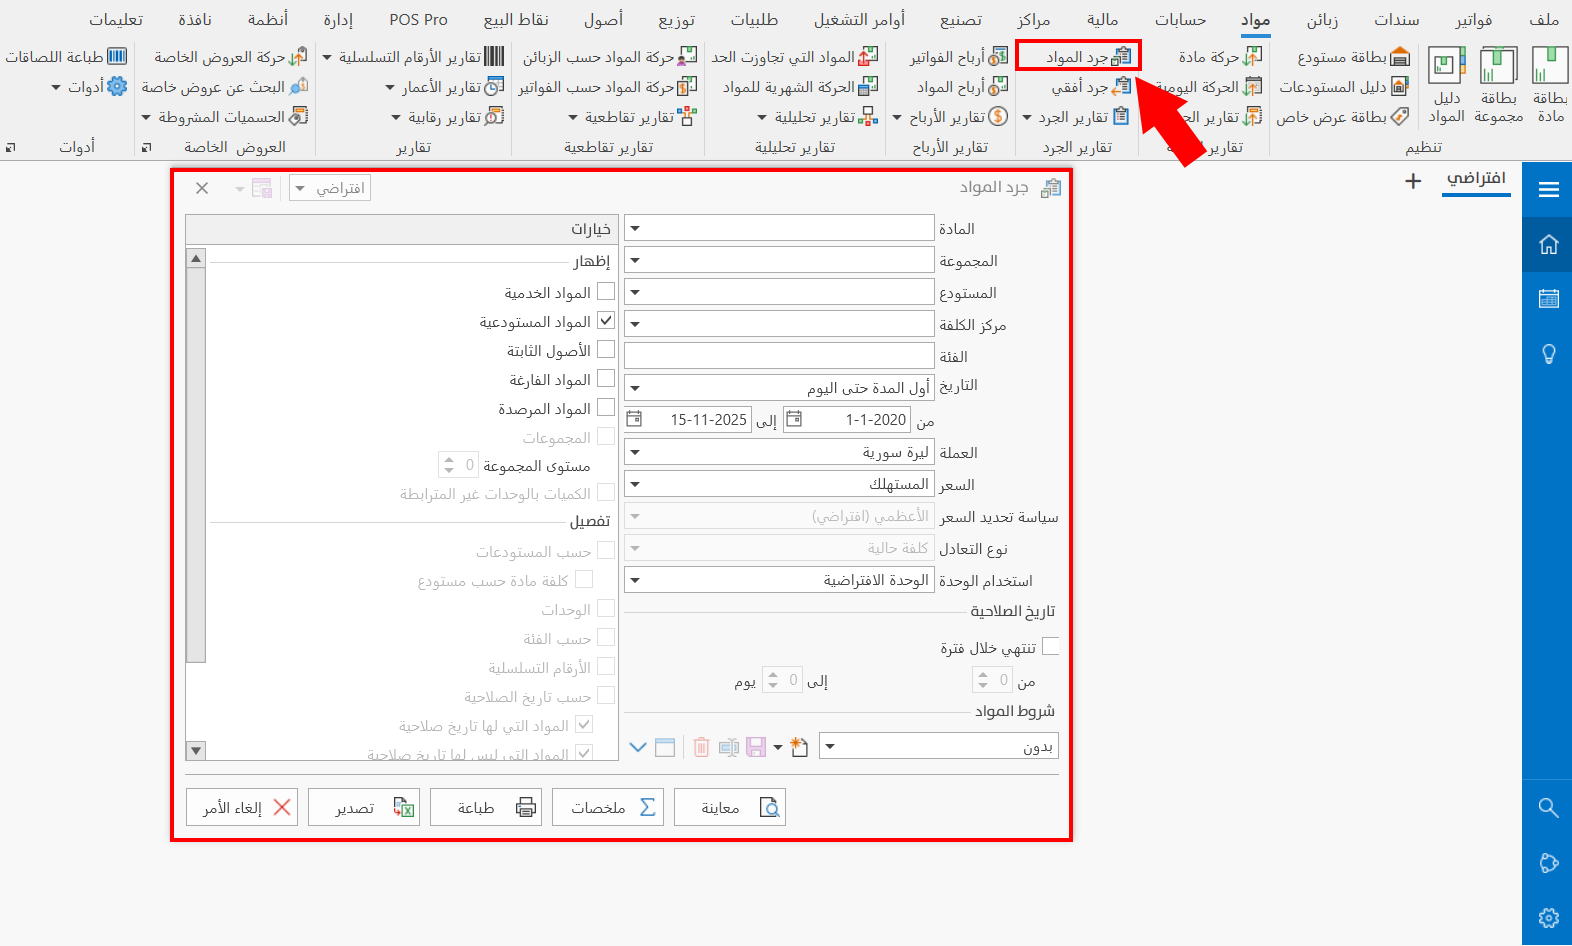Open the زبائن ribbon tab

click(1323, 20)
